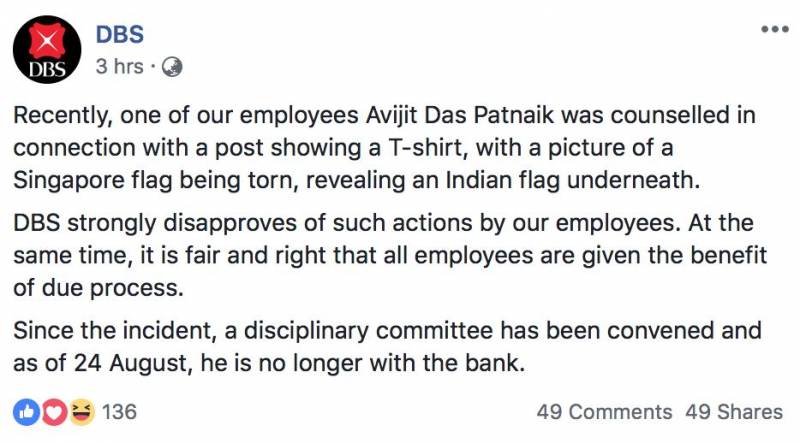The height and width of the screenshot is (443, 800).
Task: Click the "3 hrs" post timestamp
Action: (120, 67)
